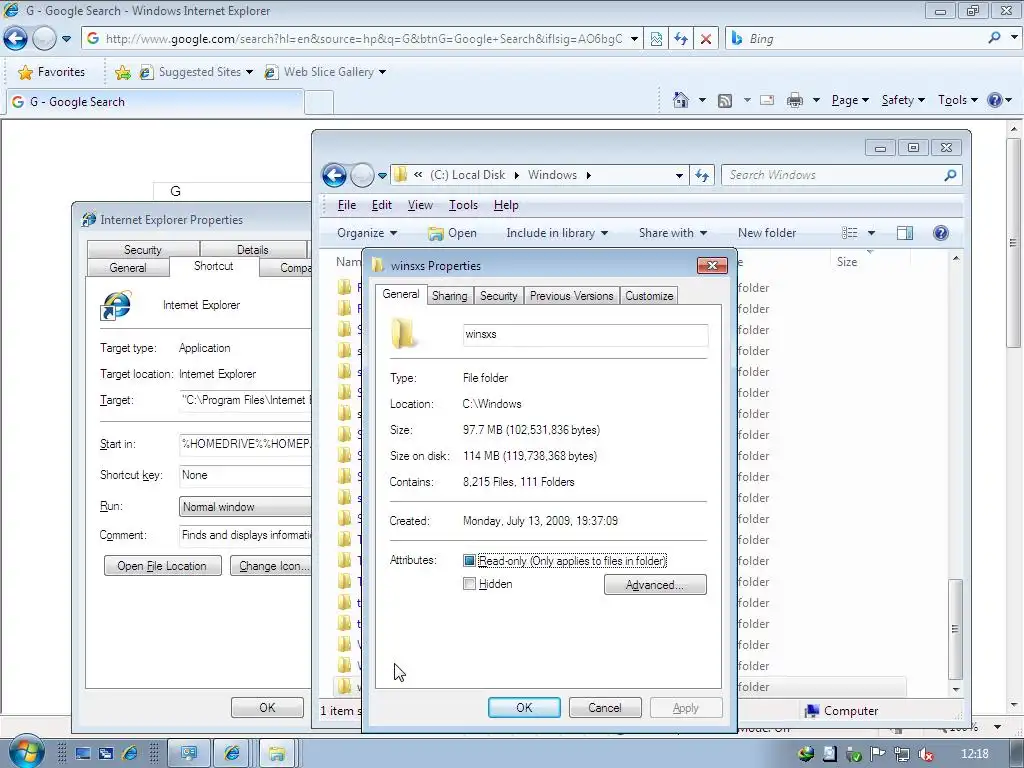Open the Customize tab
The width and height of the screenshot is (1024, 768).
[648, 296]
